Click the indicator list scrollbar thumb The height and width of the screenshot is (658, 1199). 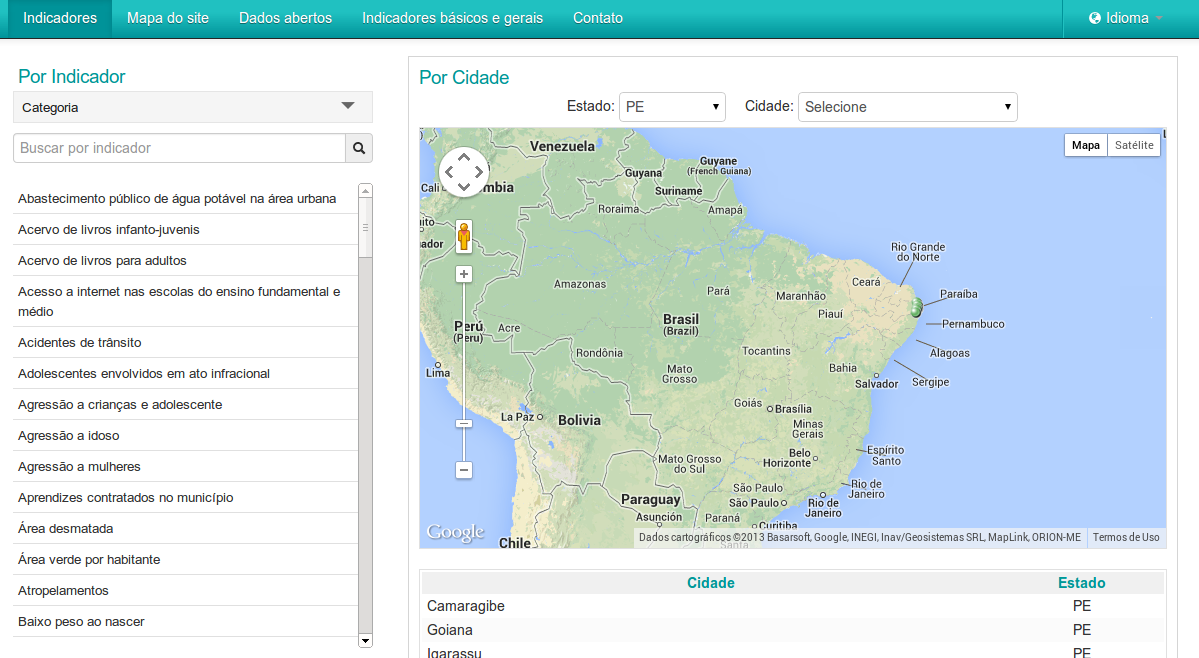click(366, 228)
